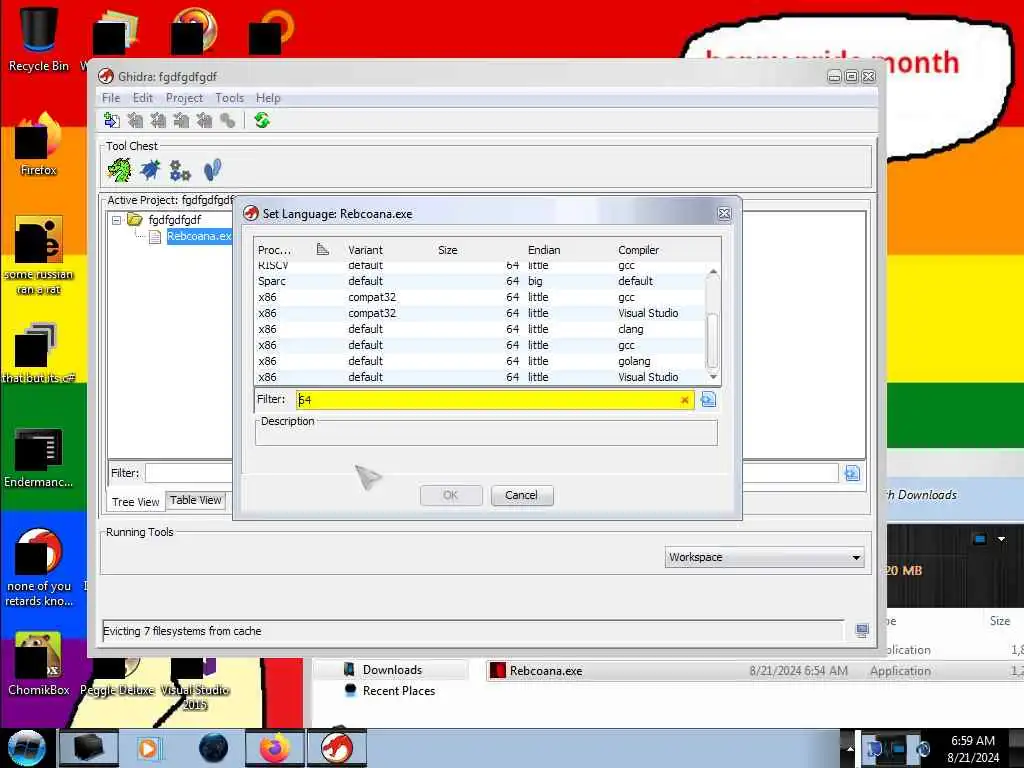Open the Workspace dropdown in Running Tools
The height and width of the screenshot is (768, 1024).
tap(764, 557)
